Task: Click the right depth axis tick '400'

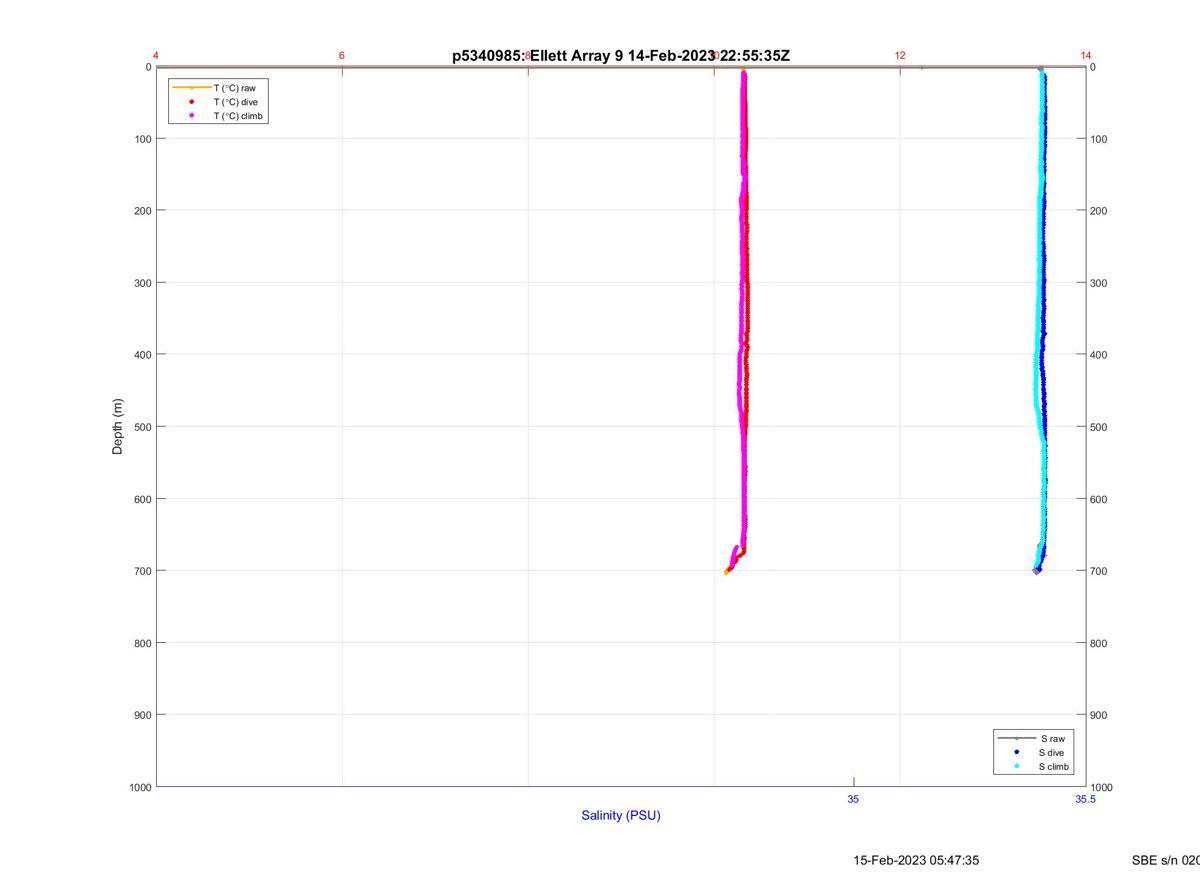Action: pyautogui.click(x=1099, y=355)
